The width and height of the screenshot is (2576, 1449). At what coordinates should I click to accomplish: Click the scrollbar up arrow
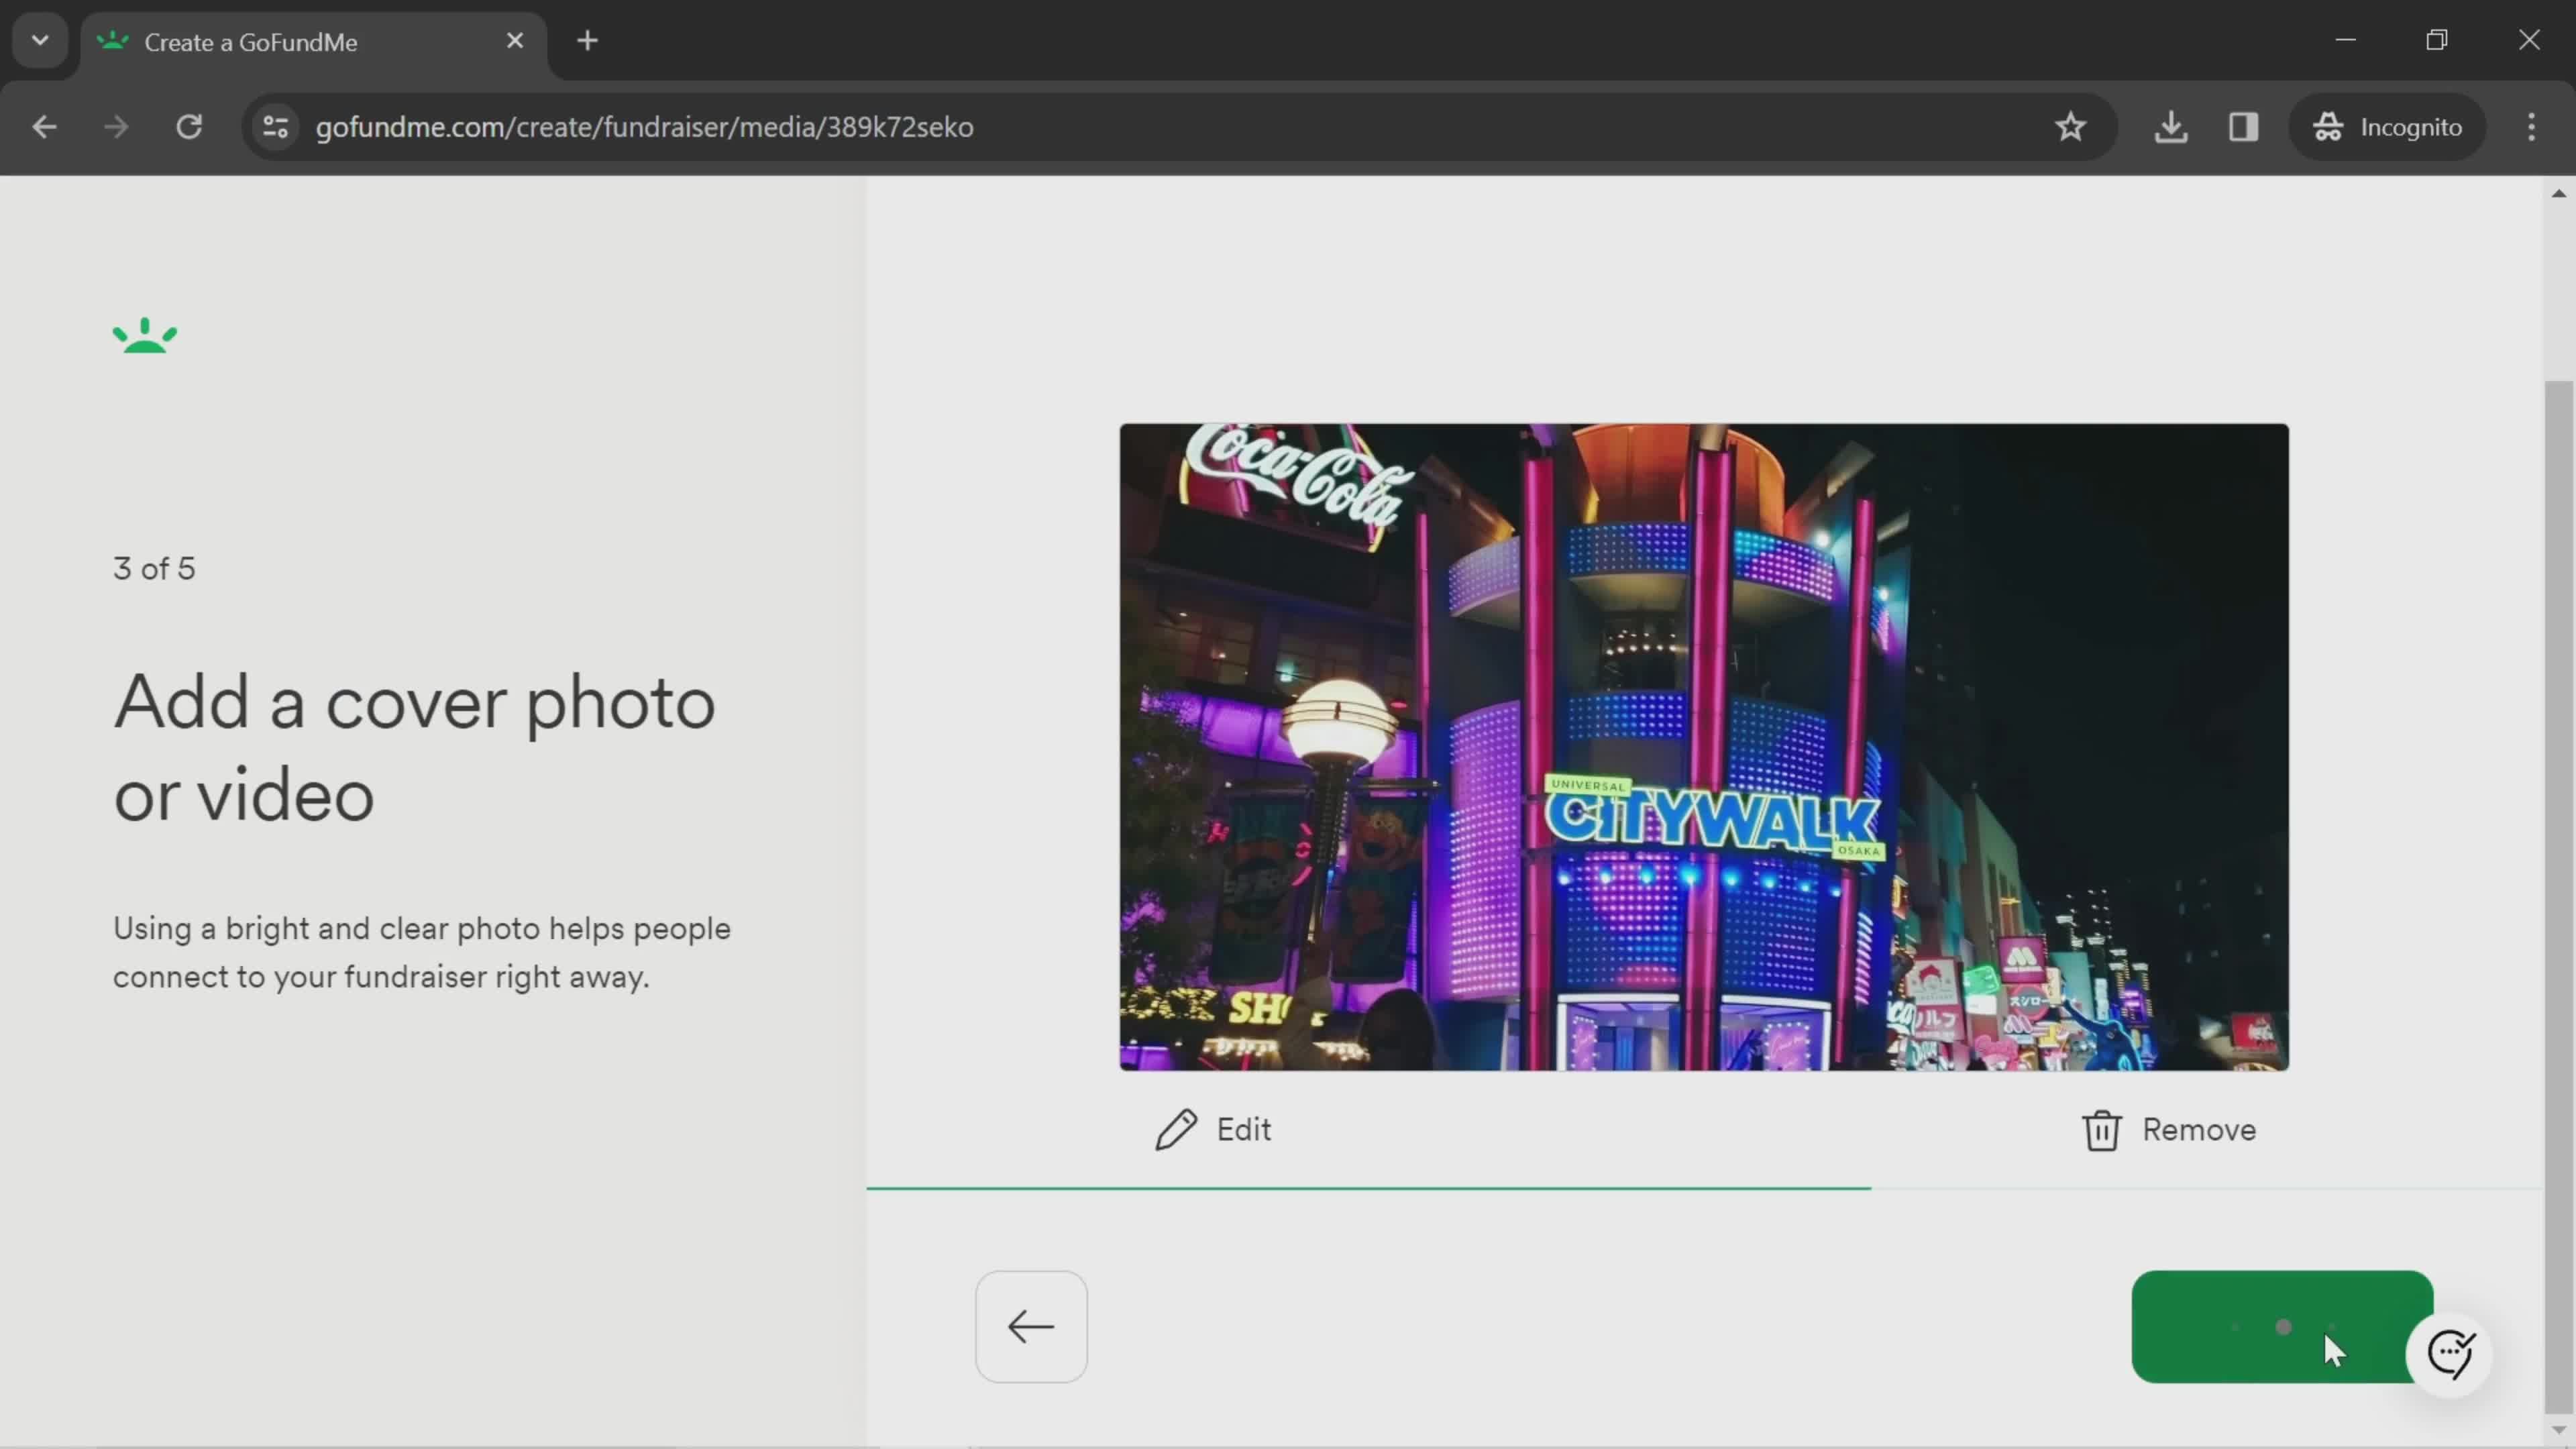2558,193
